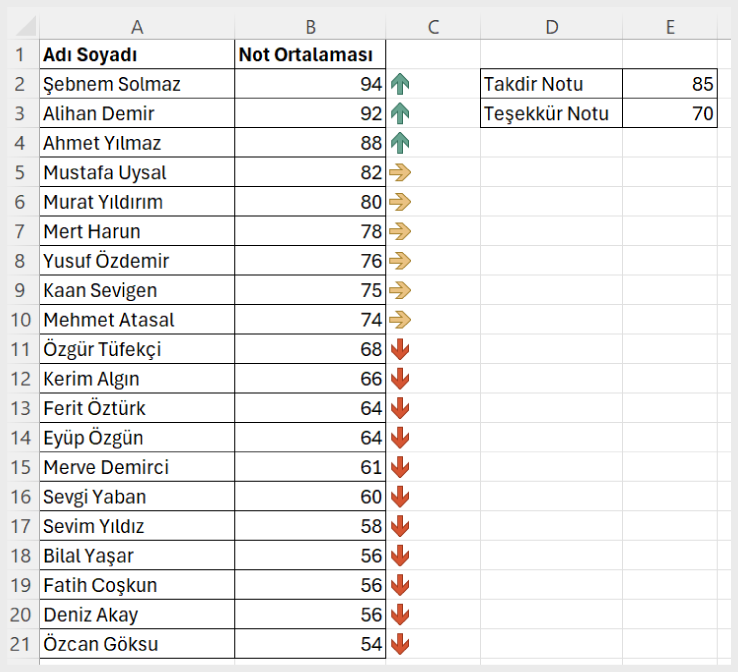
Task: Select row 21 header
Action: point(20,644)
